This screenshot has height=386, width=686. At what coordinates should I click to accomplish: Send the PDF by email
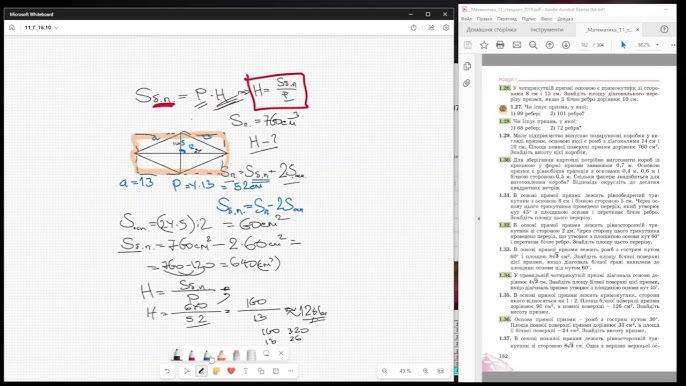point(517,45)
